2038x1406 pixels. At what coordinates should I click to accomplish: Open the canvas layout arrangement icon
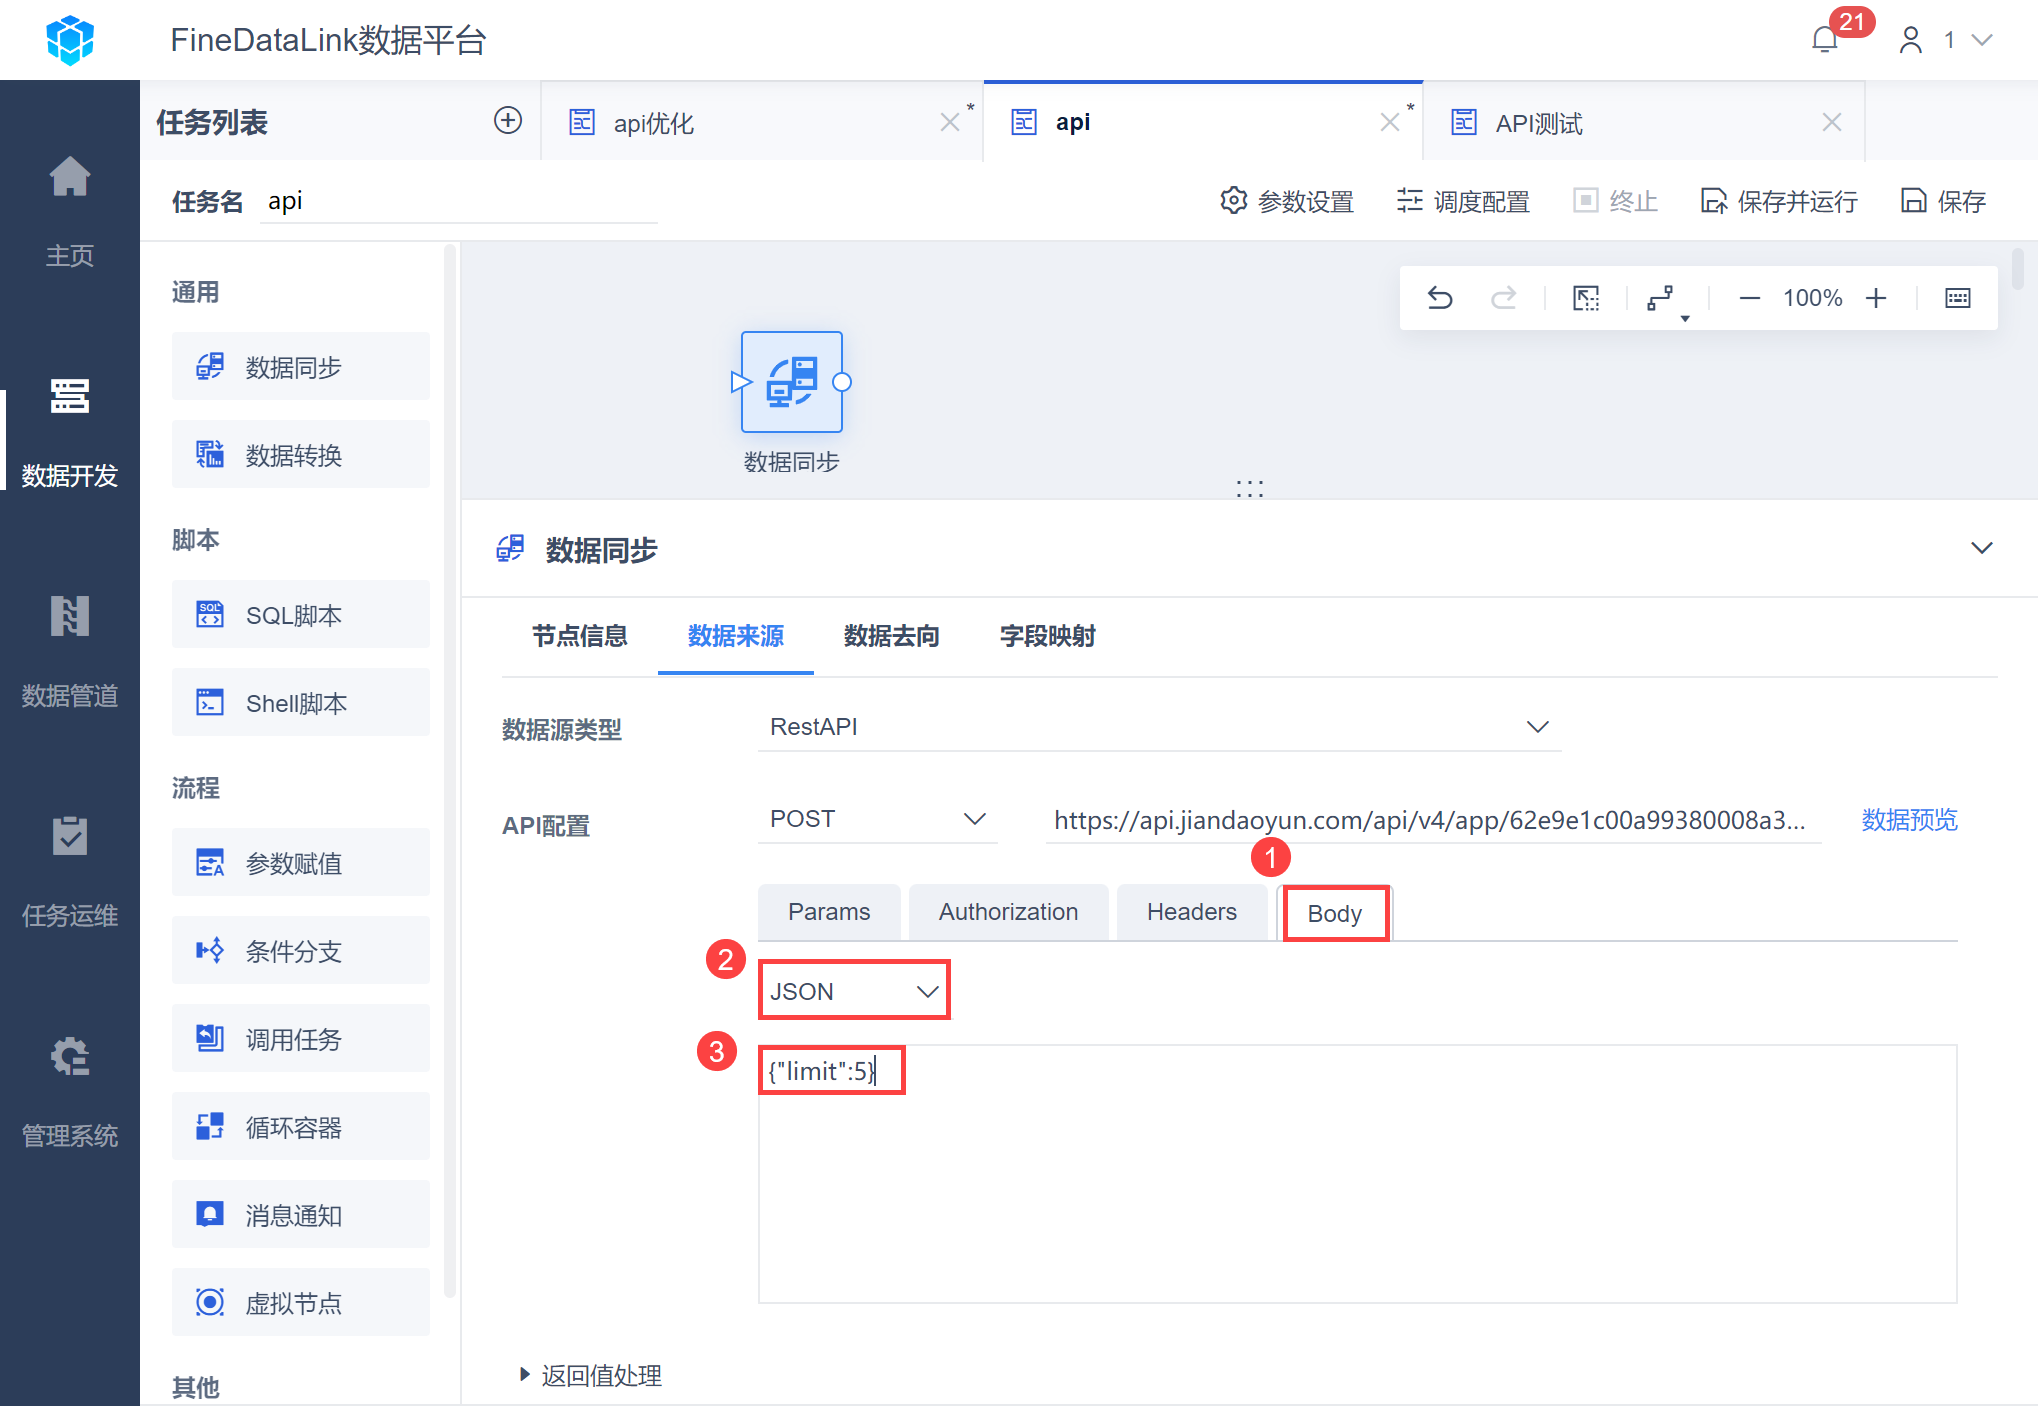click(x=1662, y=298)
